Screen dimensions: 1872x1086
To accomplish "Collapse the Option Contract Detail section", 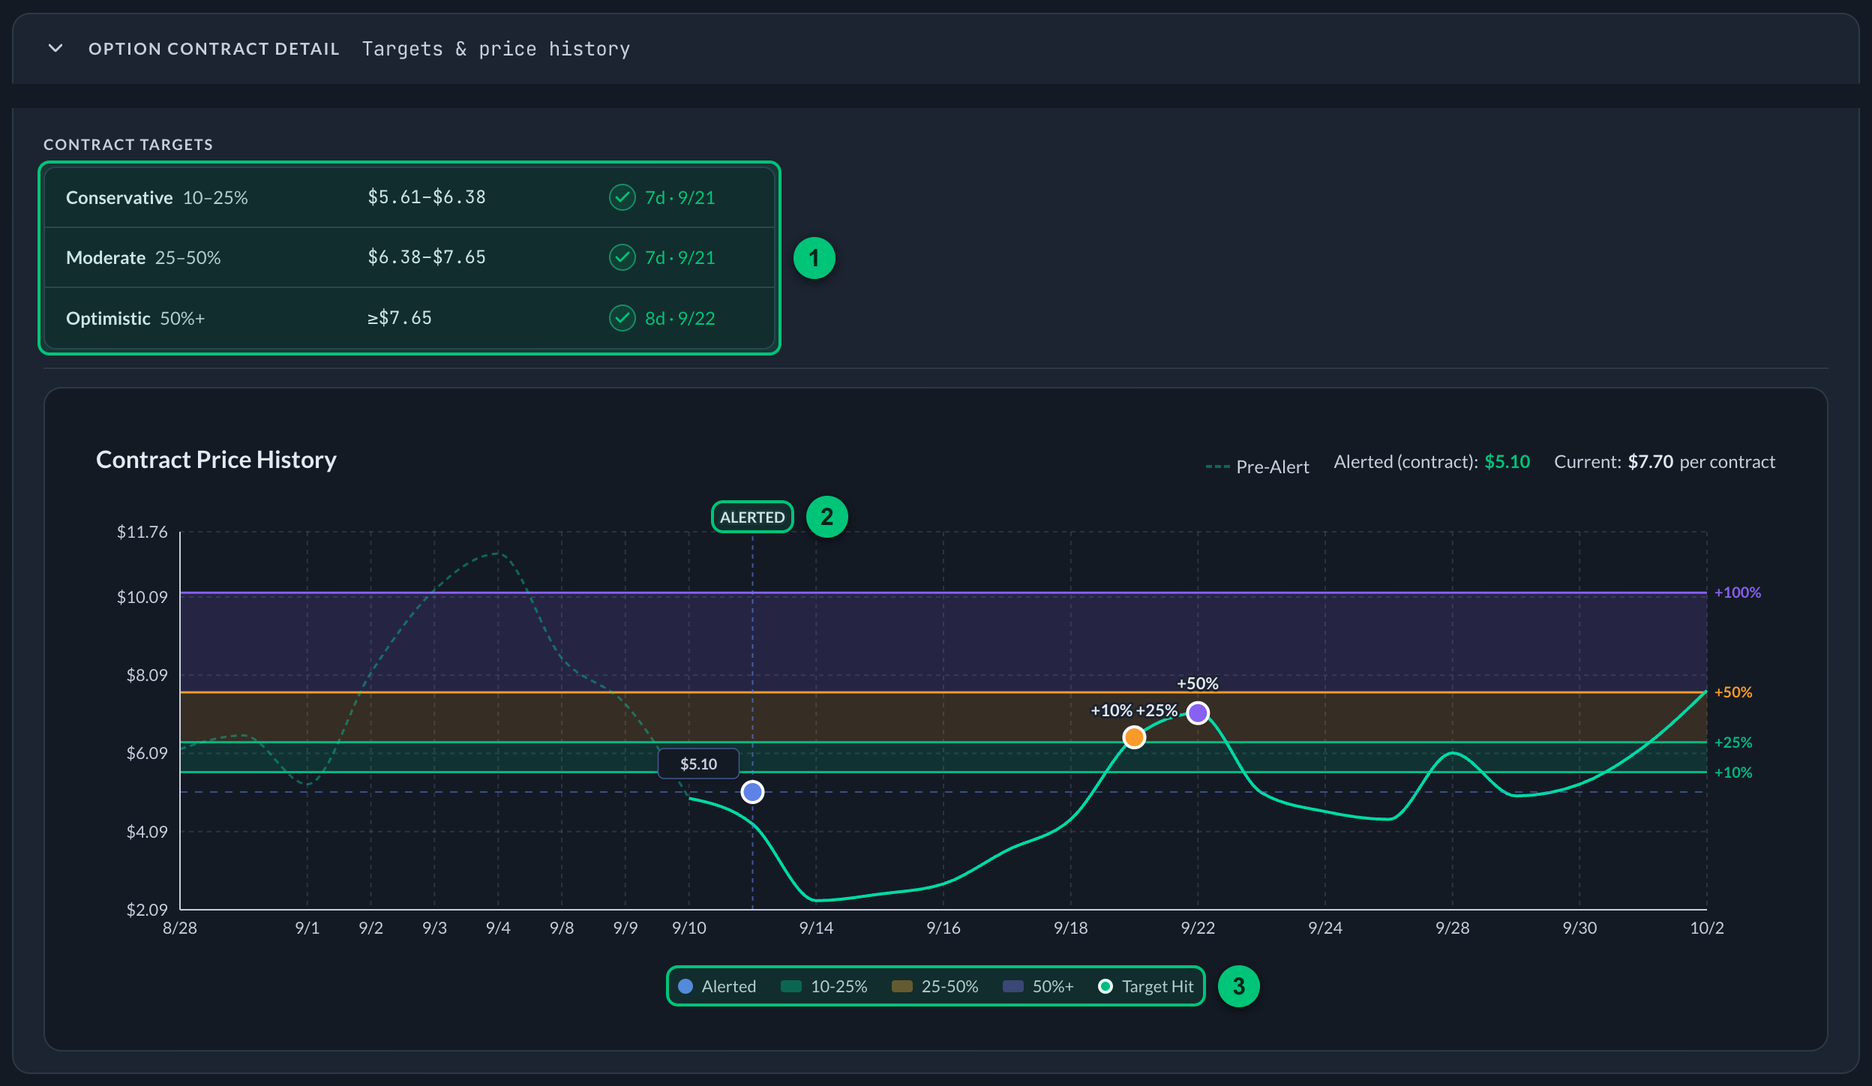I will [x=56, y=48].
